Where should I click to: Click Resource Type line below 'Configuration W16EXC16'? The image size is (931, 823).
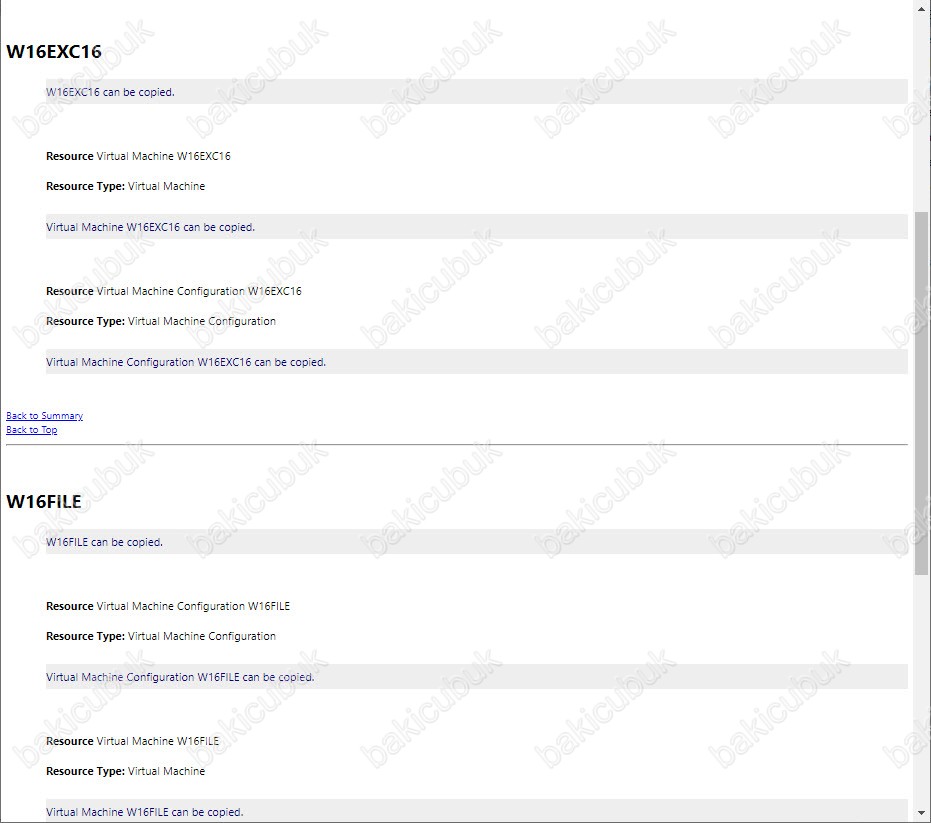161,321
